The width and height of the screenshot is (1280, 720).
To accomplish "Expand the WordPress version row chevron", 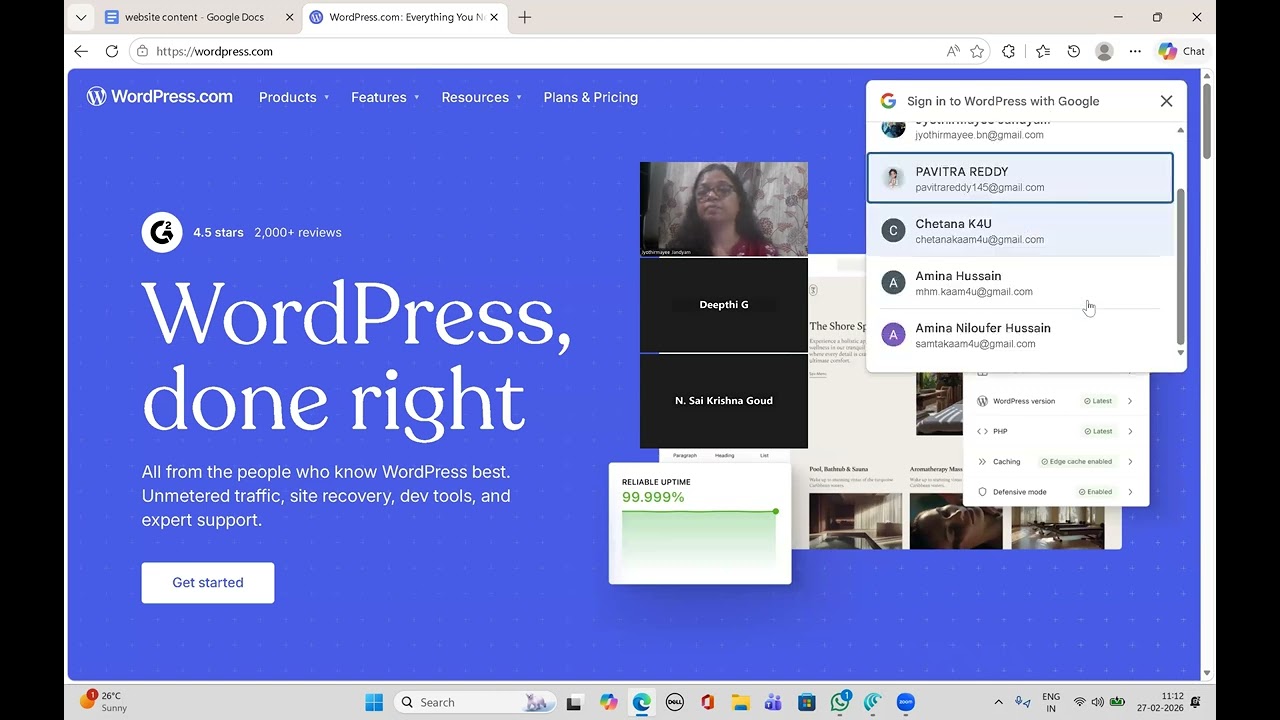I will [1130, 401].
